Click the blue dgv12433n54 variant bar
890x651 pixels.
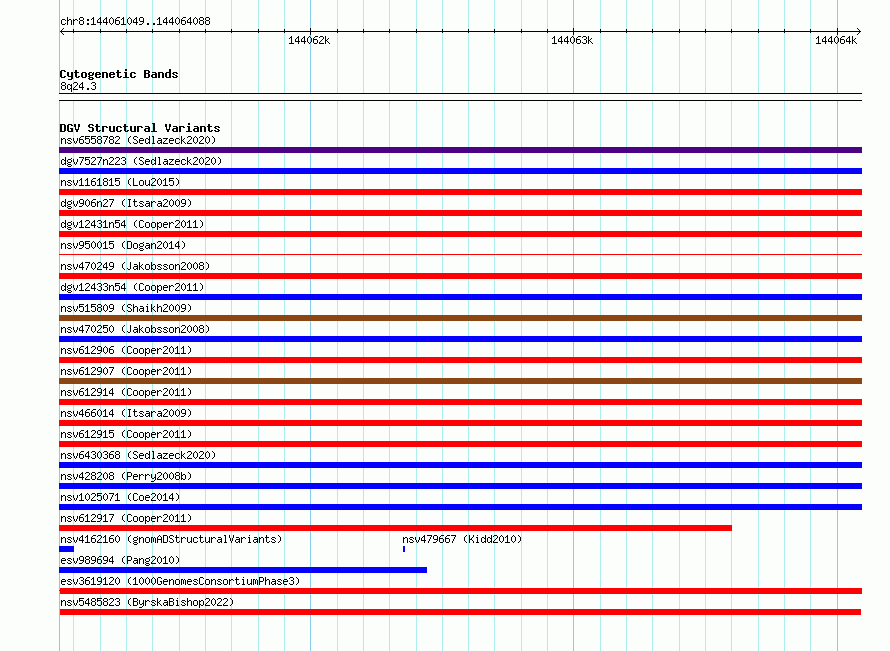click(x=460, y=297)
